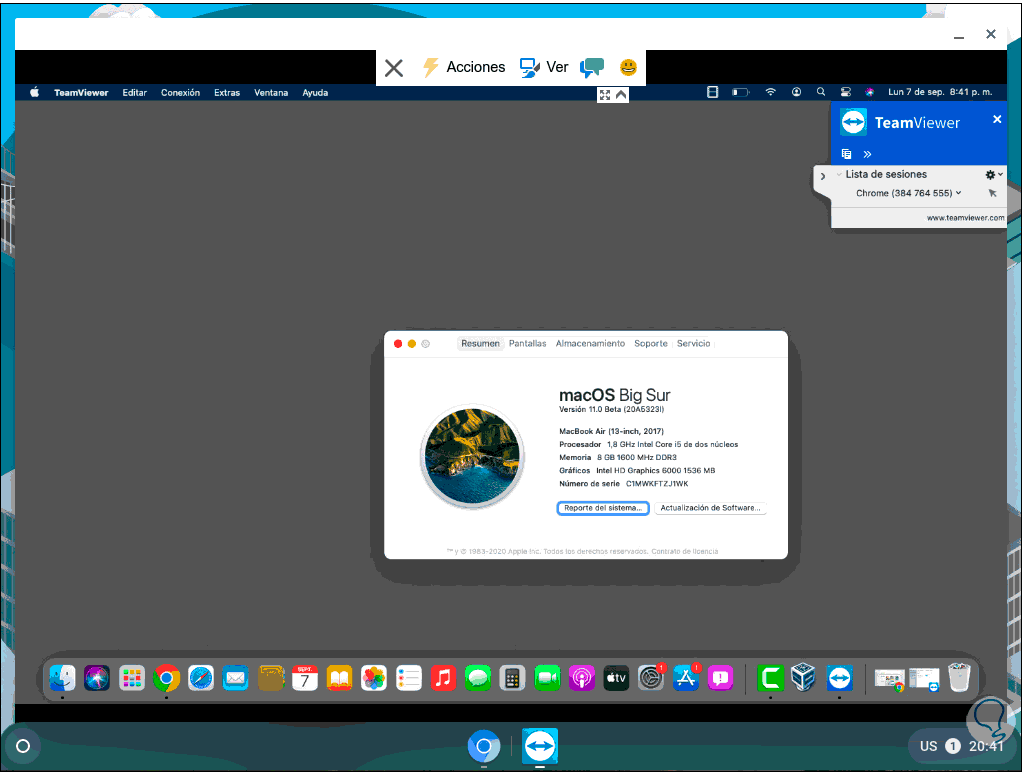The image size is (1023, 774).
Task: Open the Acciones menu
Action: point(464,67)
